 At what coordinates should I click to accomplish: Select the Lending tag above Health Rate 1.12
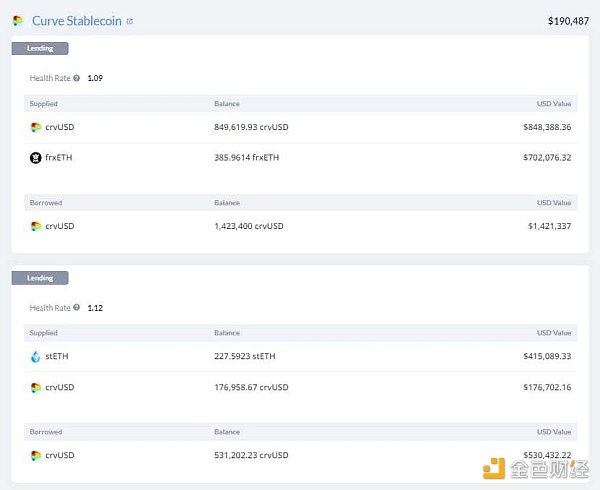(x=40, y=278)
